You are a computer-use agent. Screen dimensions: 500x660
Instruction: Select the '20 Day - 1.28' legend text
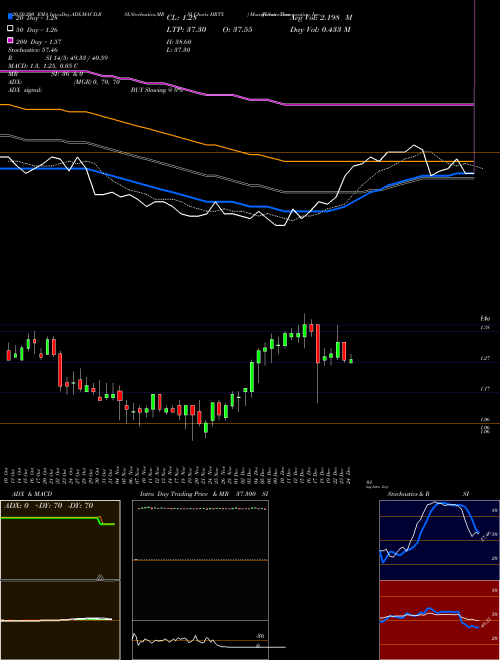(x=37, y=18)
